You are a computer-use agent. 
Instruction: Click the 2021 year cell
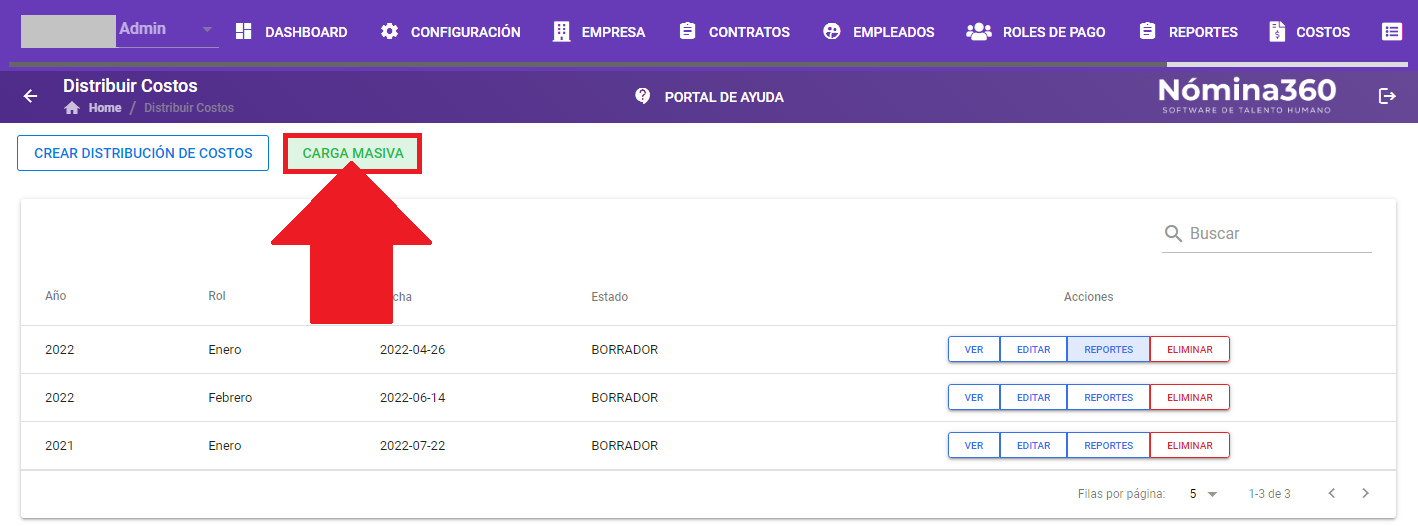tap(60, 446)
